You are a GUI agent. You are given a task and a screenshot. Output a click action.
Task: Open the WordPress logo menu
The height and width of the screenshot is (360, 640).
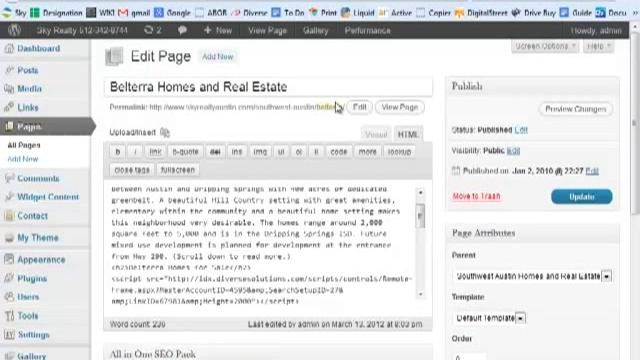click(x=14, y=30)
